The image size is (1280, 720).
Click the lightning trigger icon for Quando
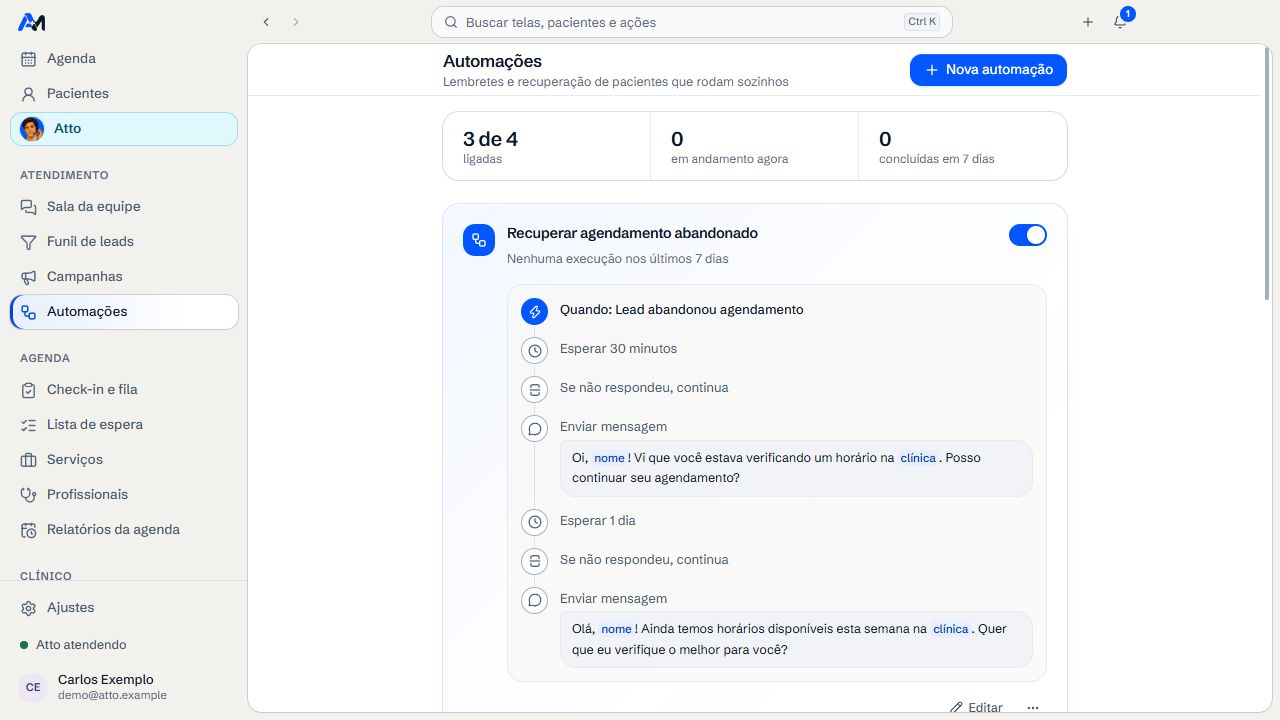[535, 312]
